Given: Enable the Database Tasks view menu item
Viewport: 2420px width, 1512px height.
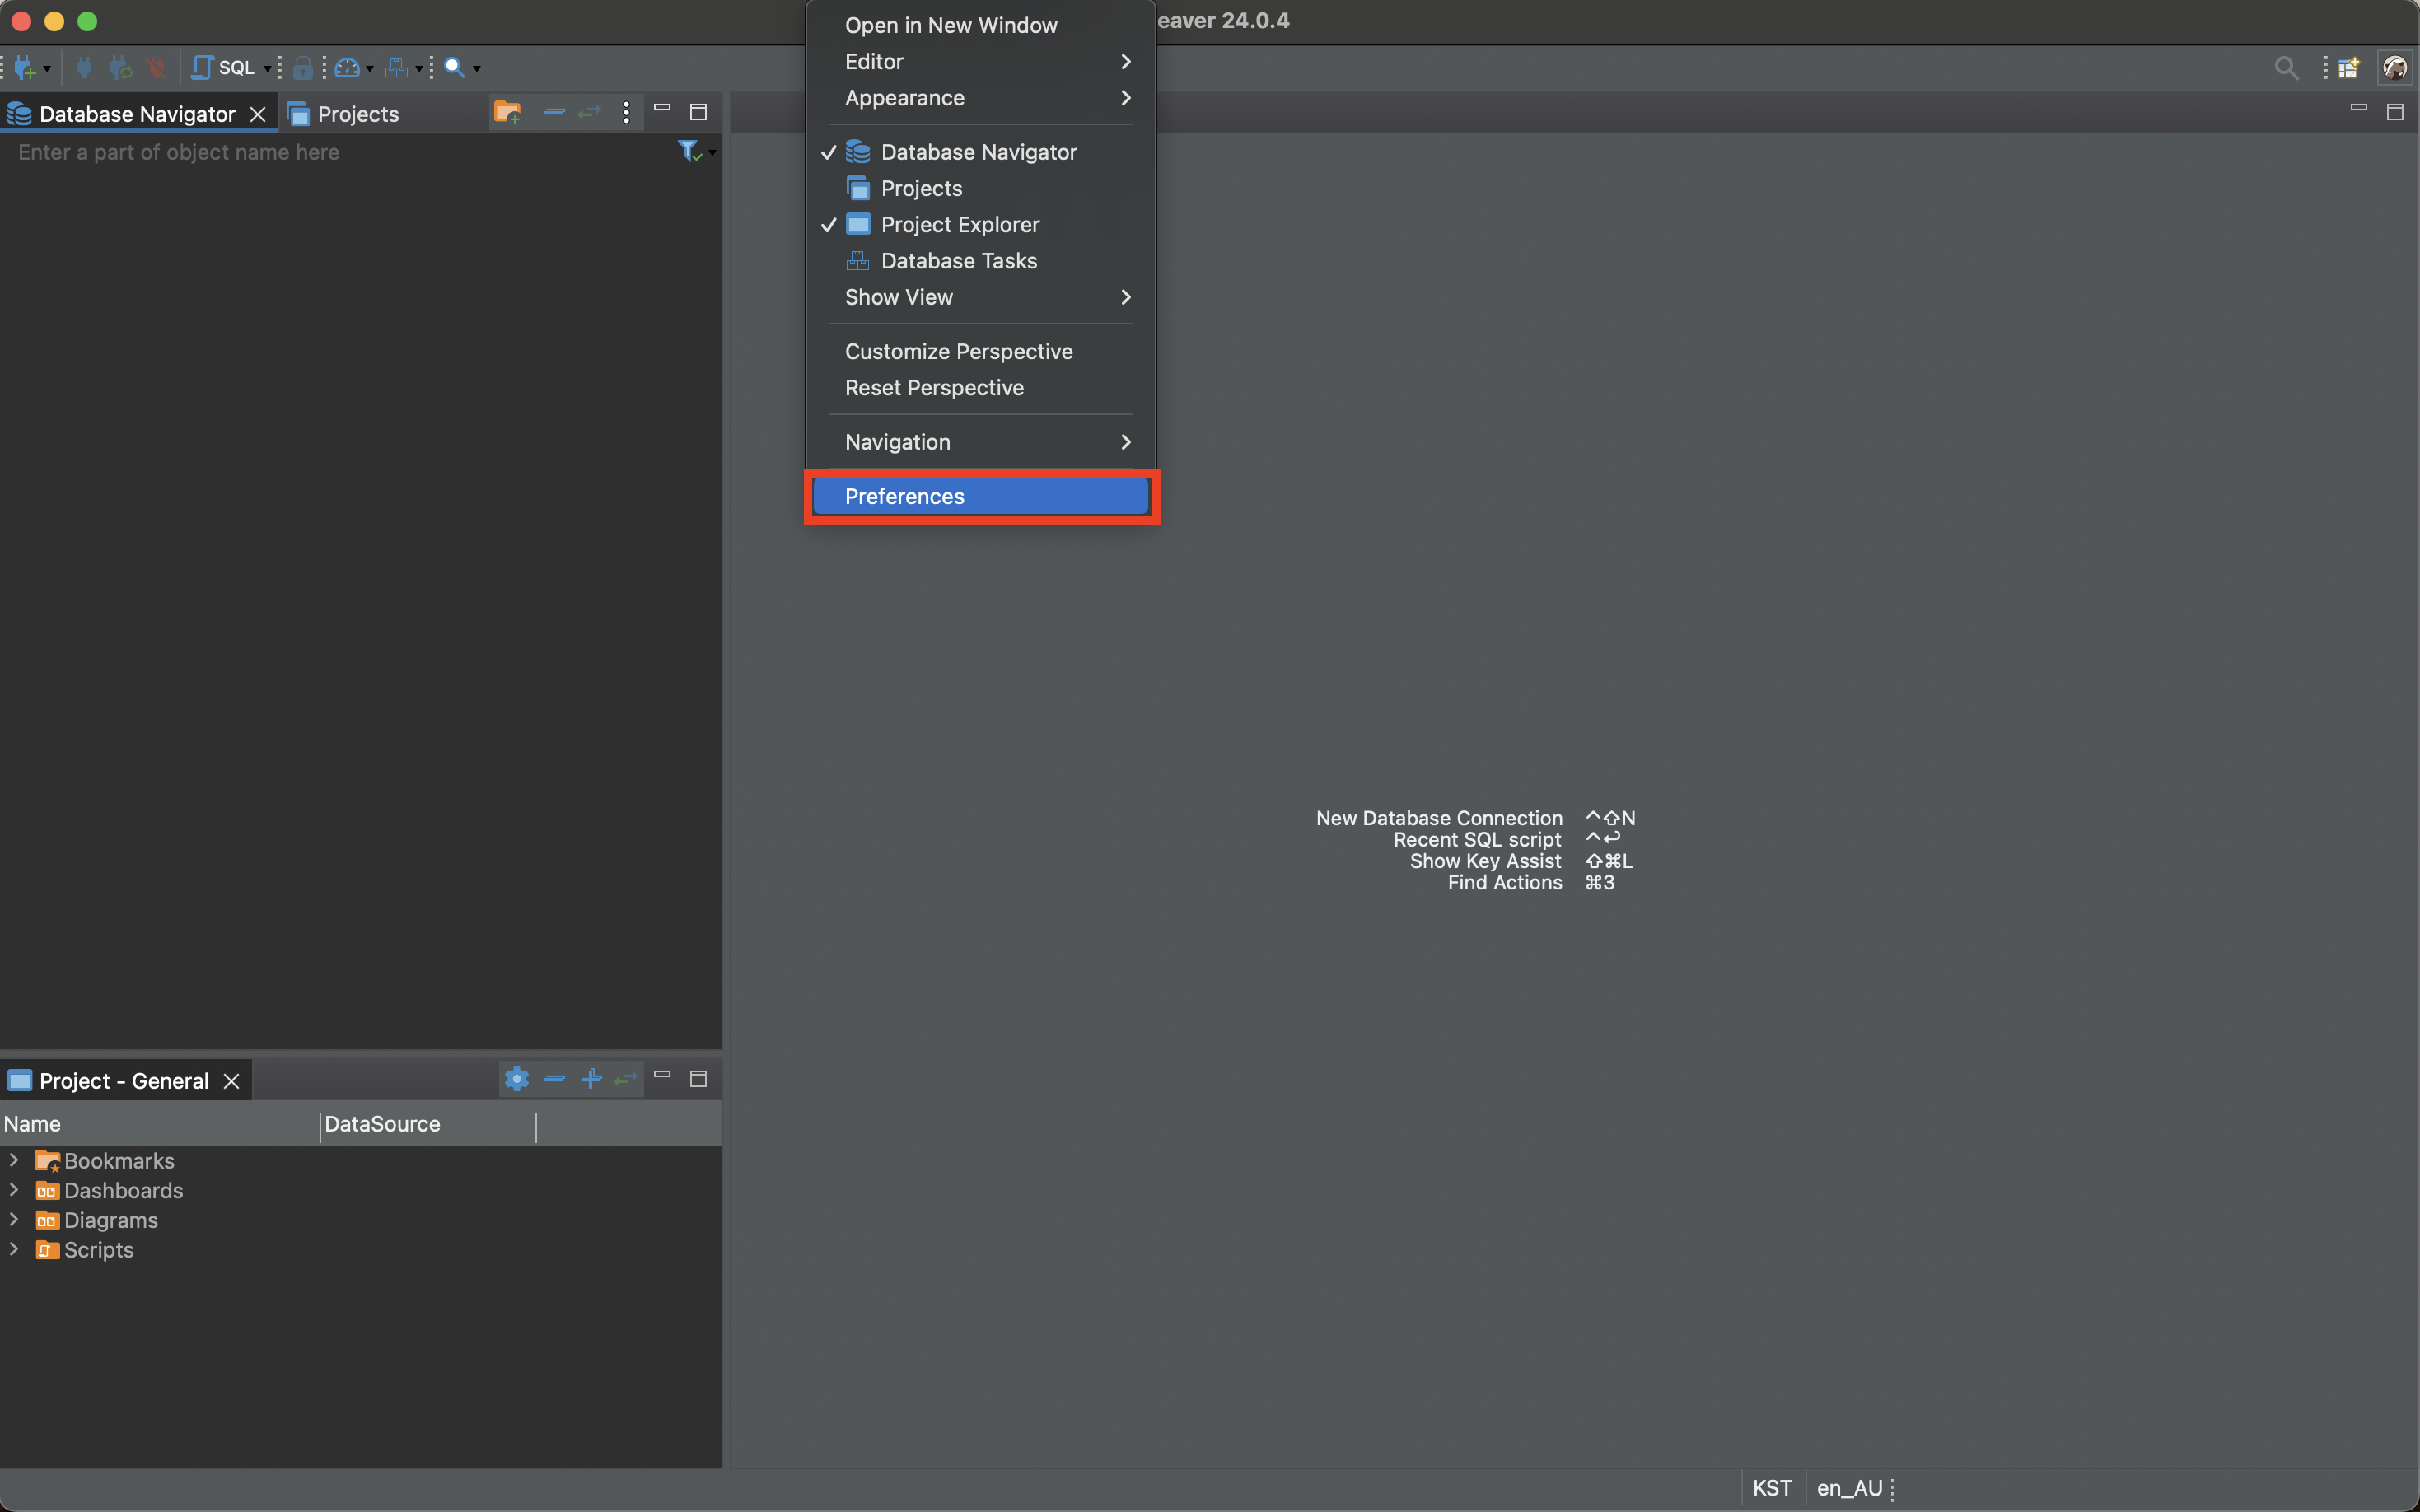Looking at the screenshot, I should (x=958, y=261).
